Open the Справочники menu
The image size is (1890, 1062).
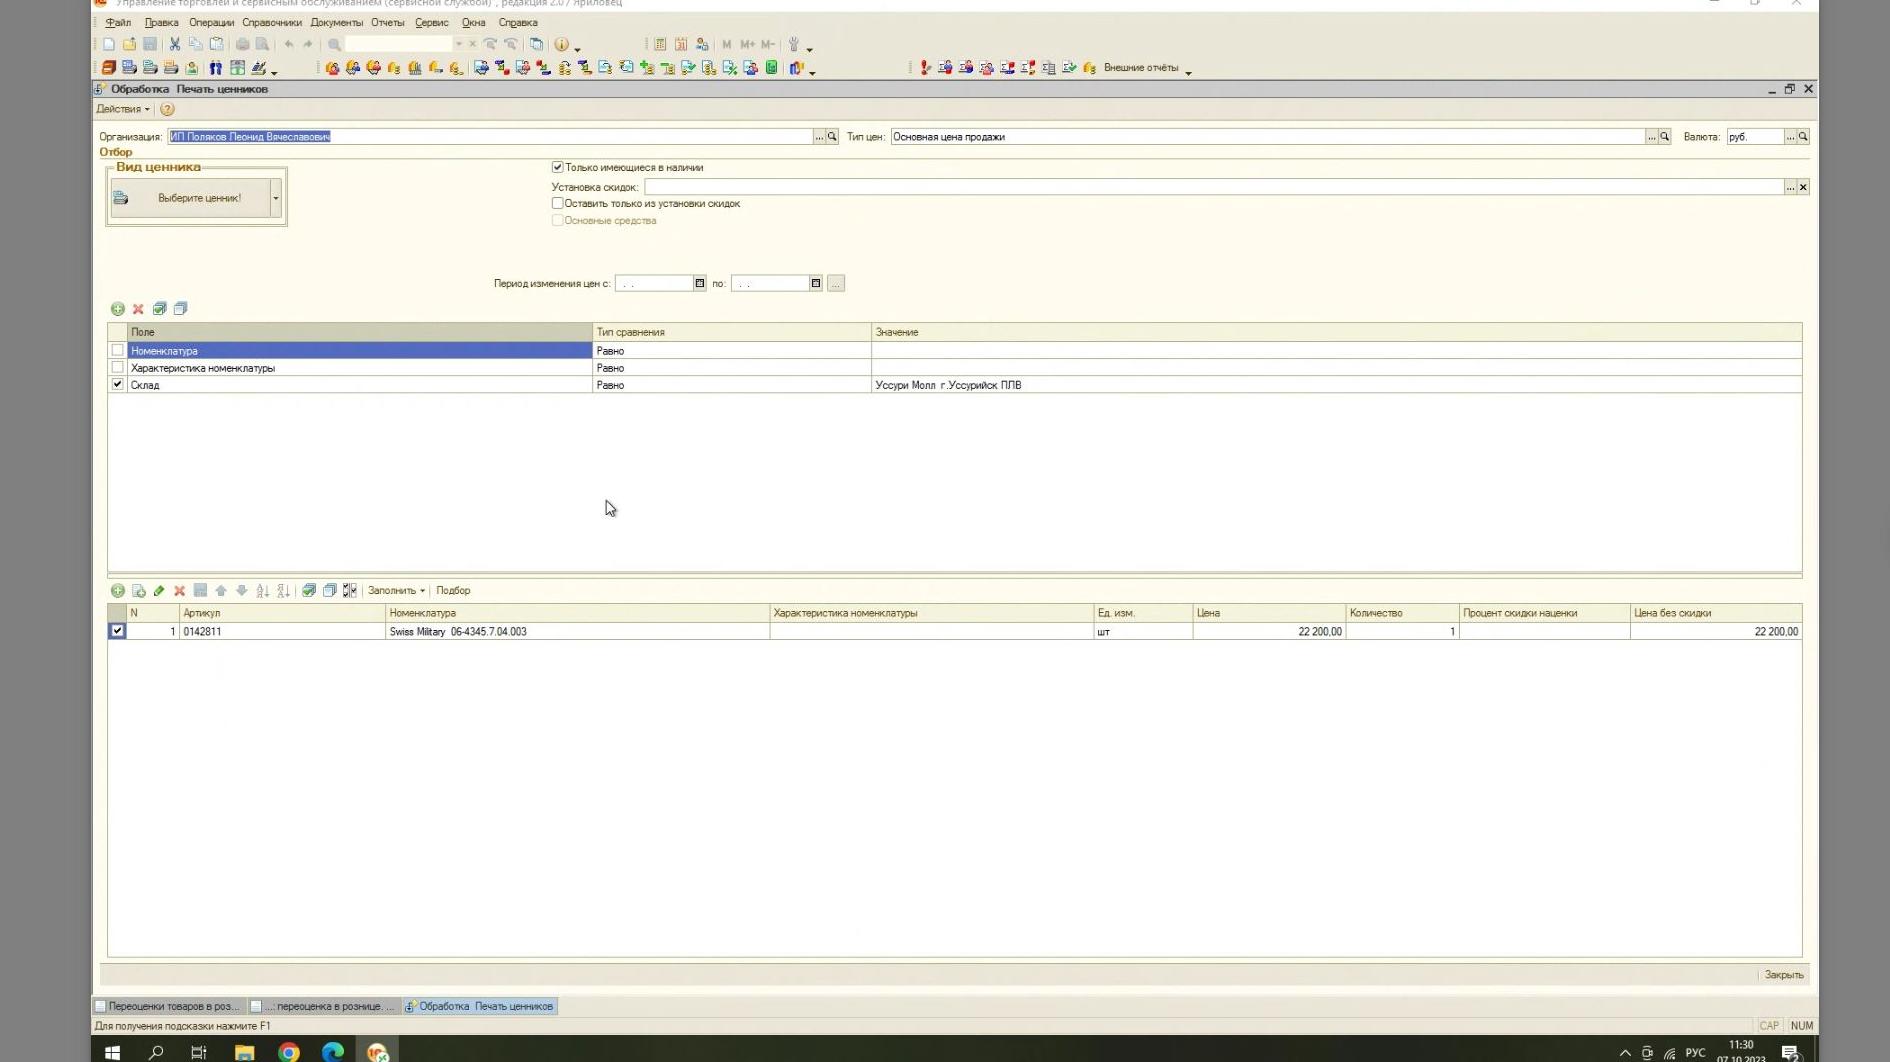[272, 22]
